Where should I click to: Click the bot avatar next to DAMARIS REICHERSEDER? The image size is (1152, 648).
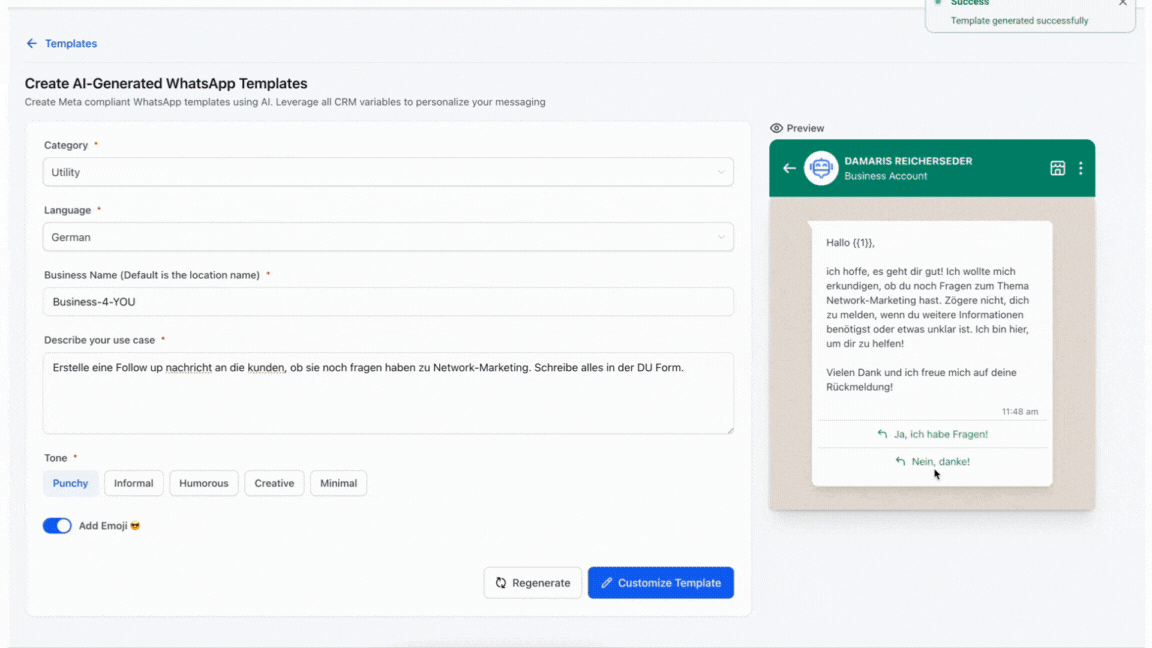[x=821, y=168]
